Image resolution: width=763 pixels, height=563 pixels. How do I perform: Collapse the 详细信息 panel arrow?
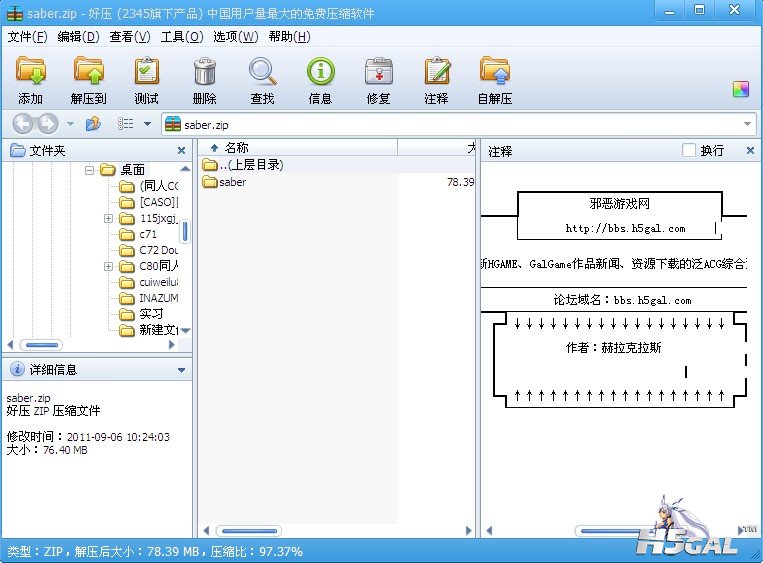181,370
